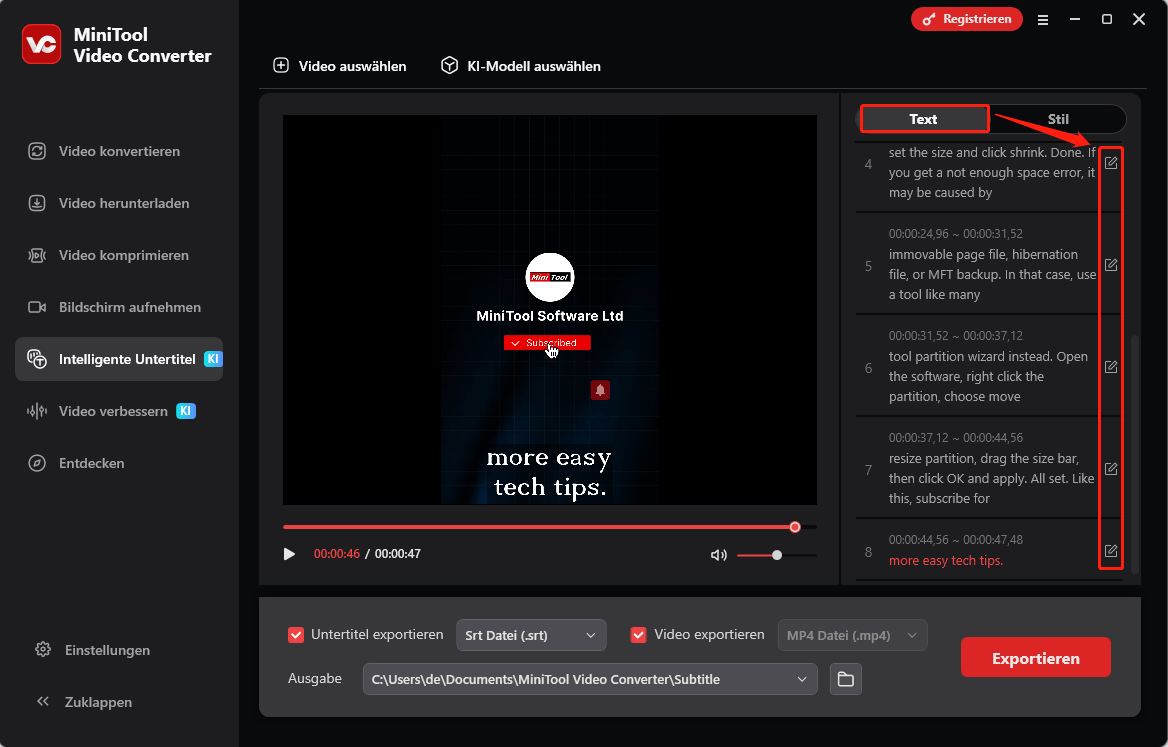Open Einstellungen gear item
Image resolution: width=1168 pixels, height=747 pixels.
coord(93,650)
